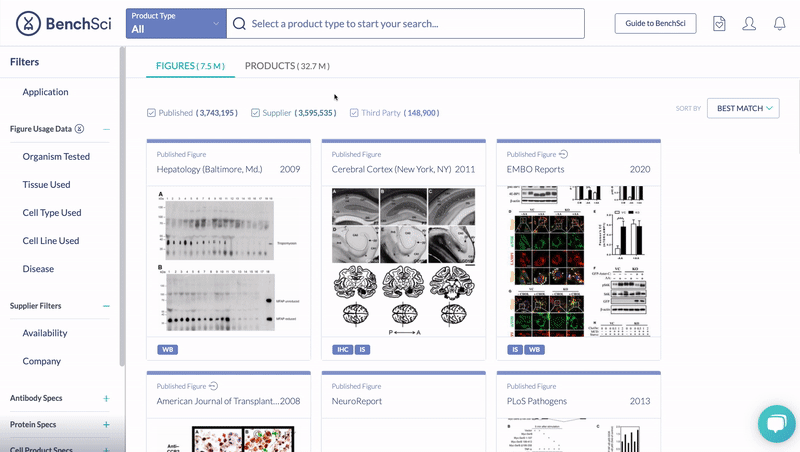Open the Cerebral Cortex brain sections thumbnail

tap(404, 261)
